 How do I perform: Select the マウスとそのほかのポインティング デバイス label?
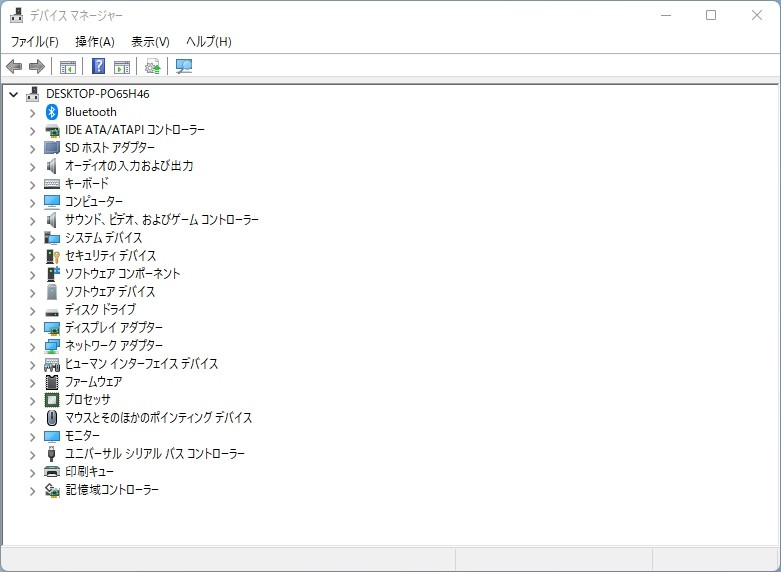pos(158,418)
